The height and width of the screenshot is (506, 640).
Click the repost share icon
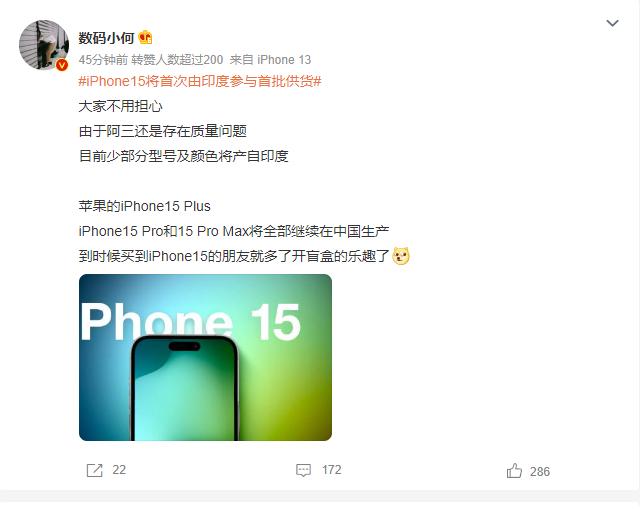[x=94, y=470]
